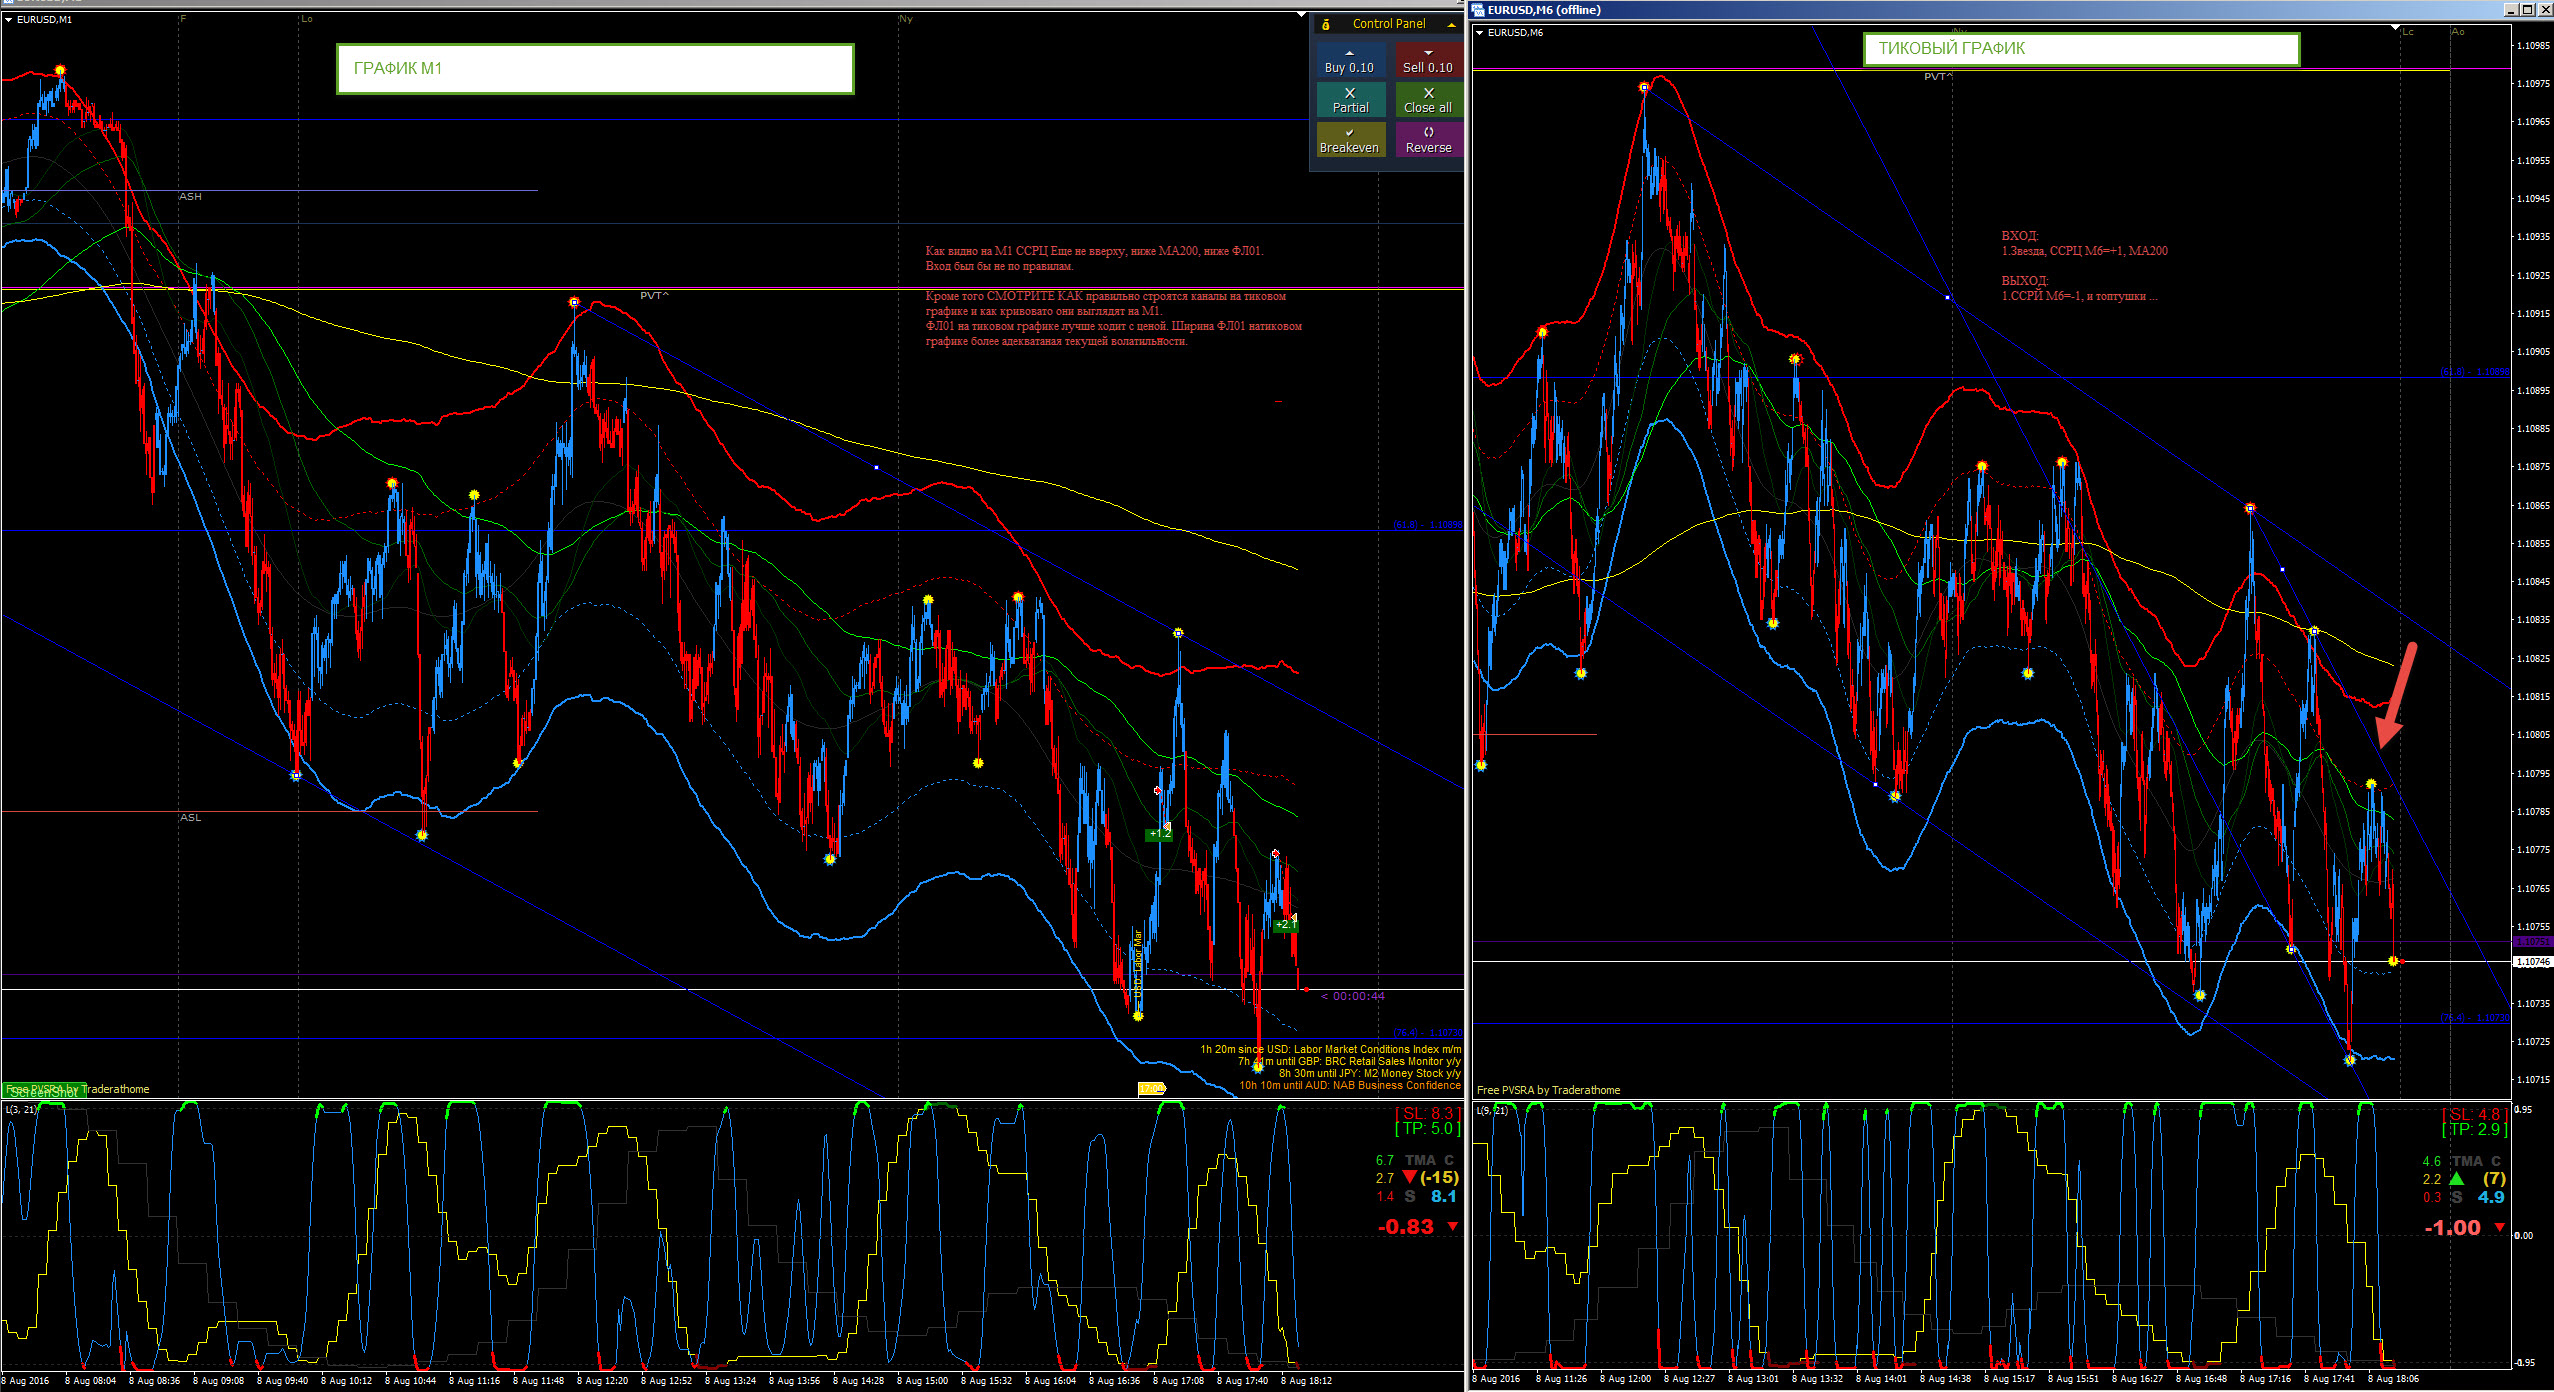Set Breakeven from the Control Panel

[x=1350, y=140]
